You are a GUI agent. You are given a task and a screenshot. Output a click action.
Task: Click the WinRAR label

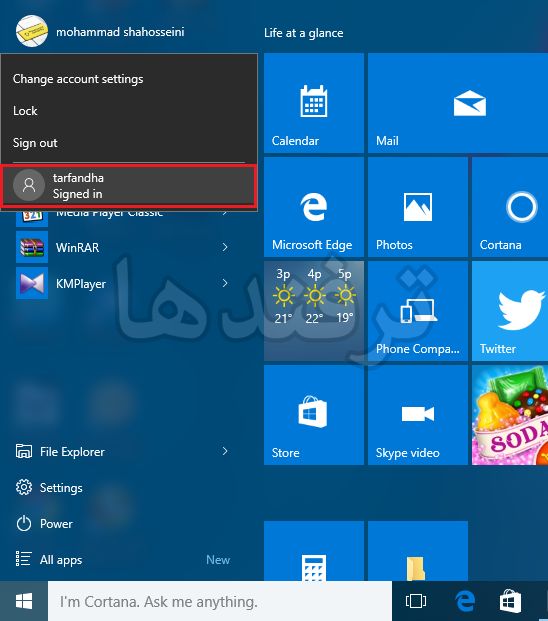(x=78, y=248)
